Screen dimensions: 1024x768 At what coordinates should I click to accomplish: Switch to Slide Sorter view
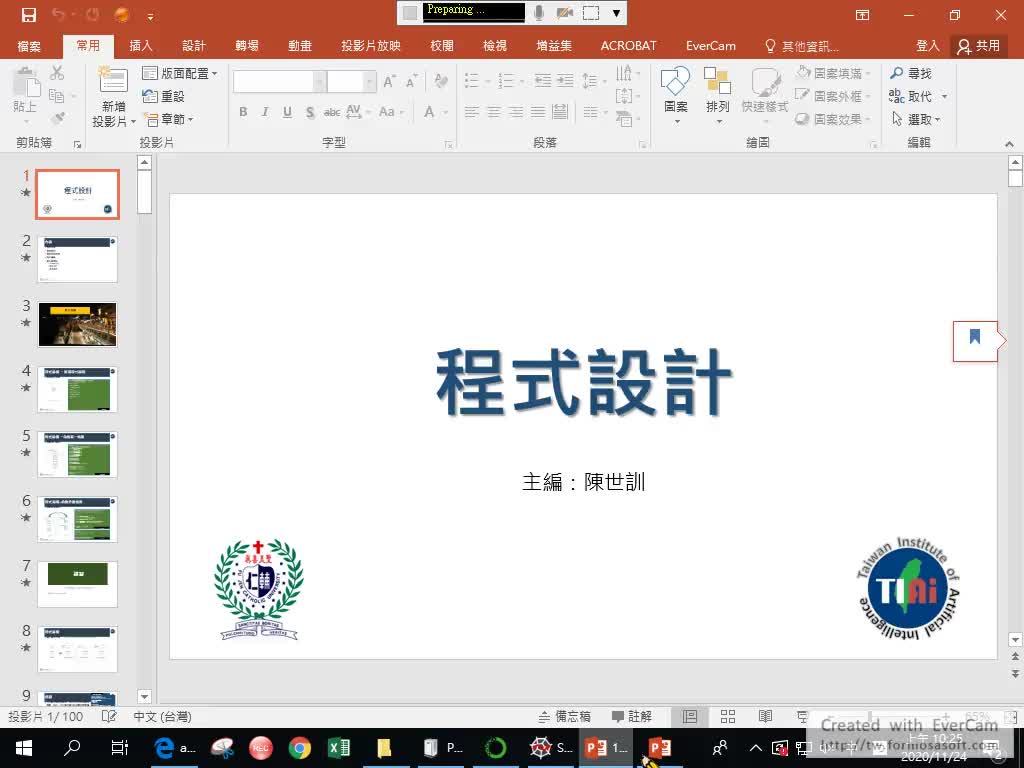pyautogui.click(x=728, y=716)
